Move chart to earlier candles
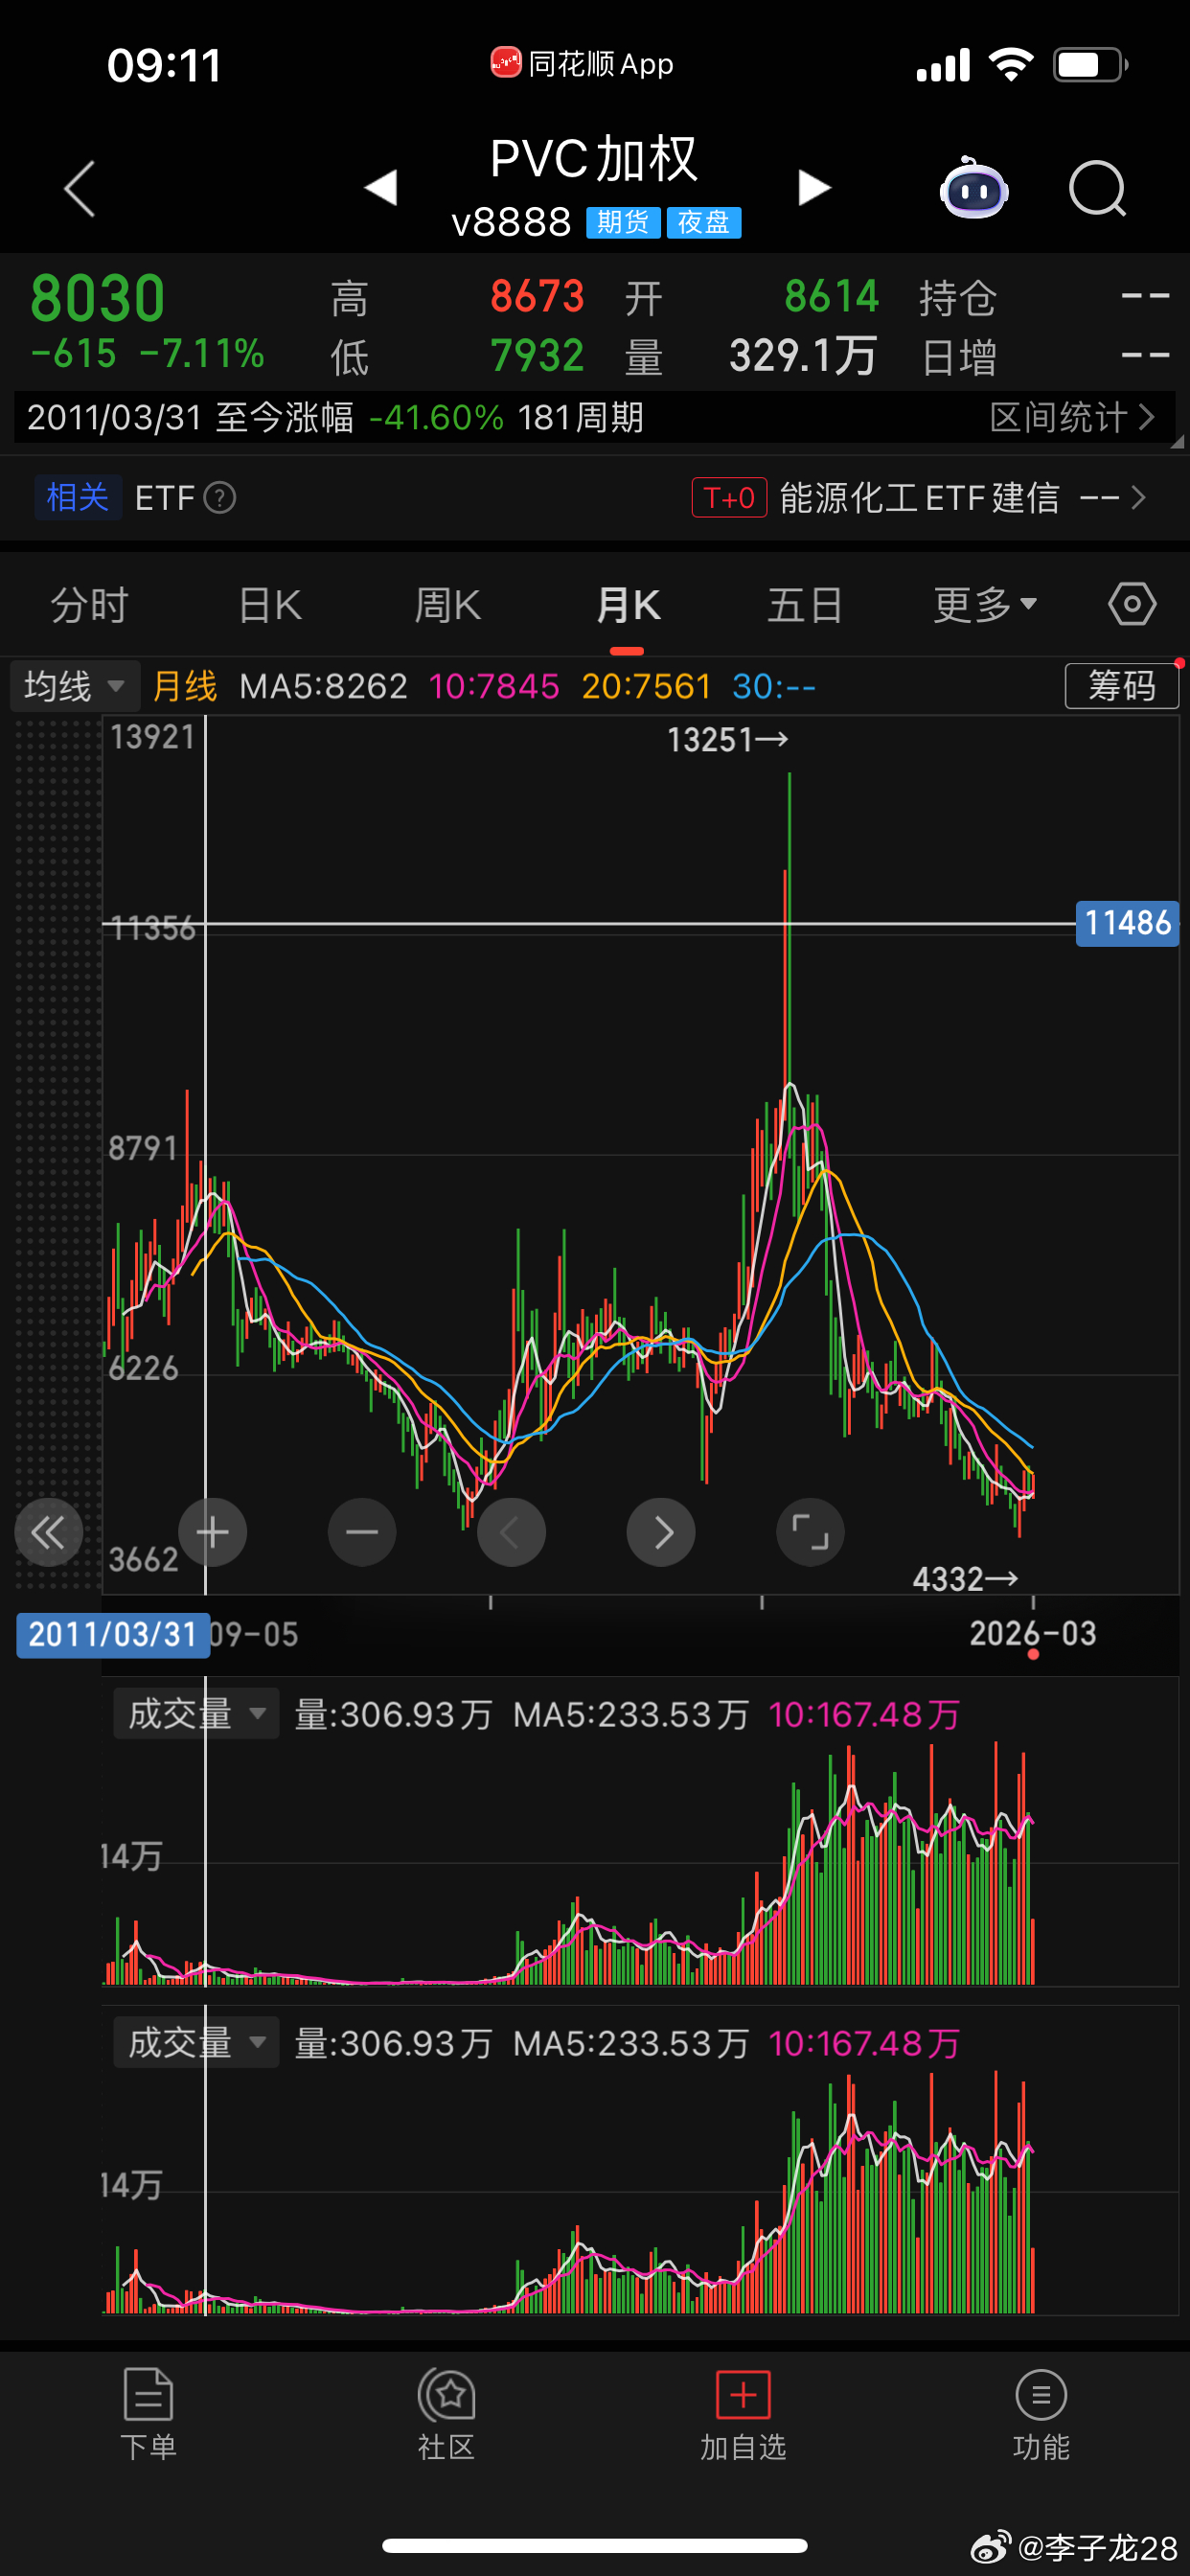Screen dimensions: 1190x2576 [511, 1532]
